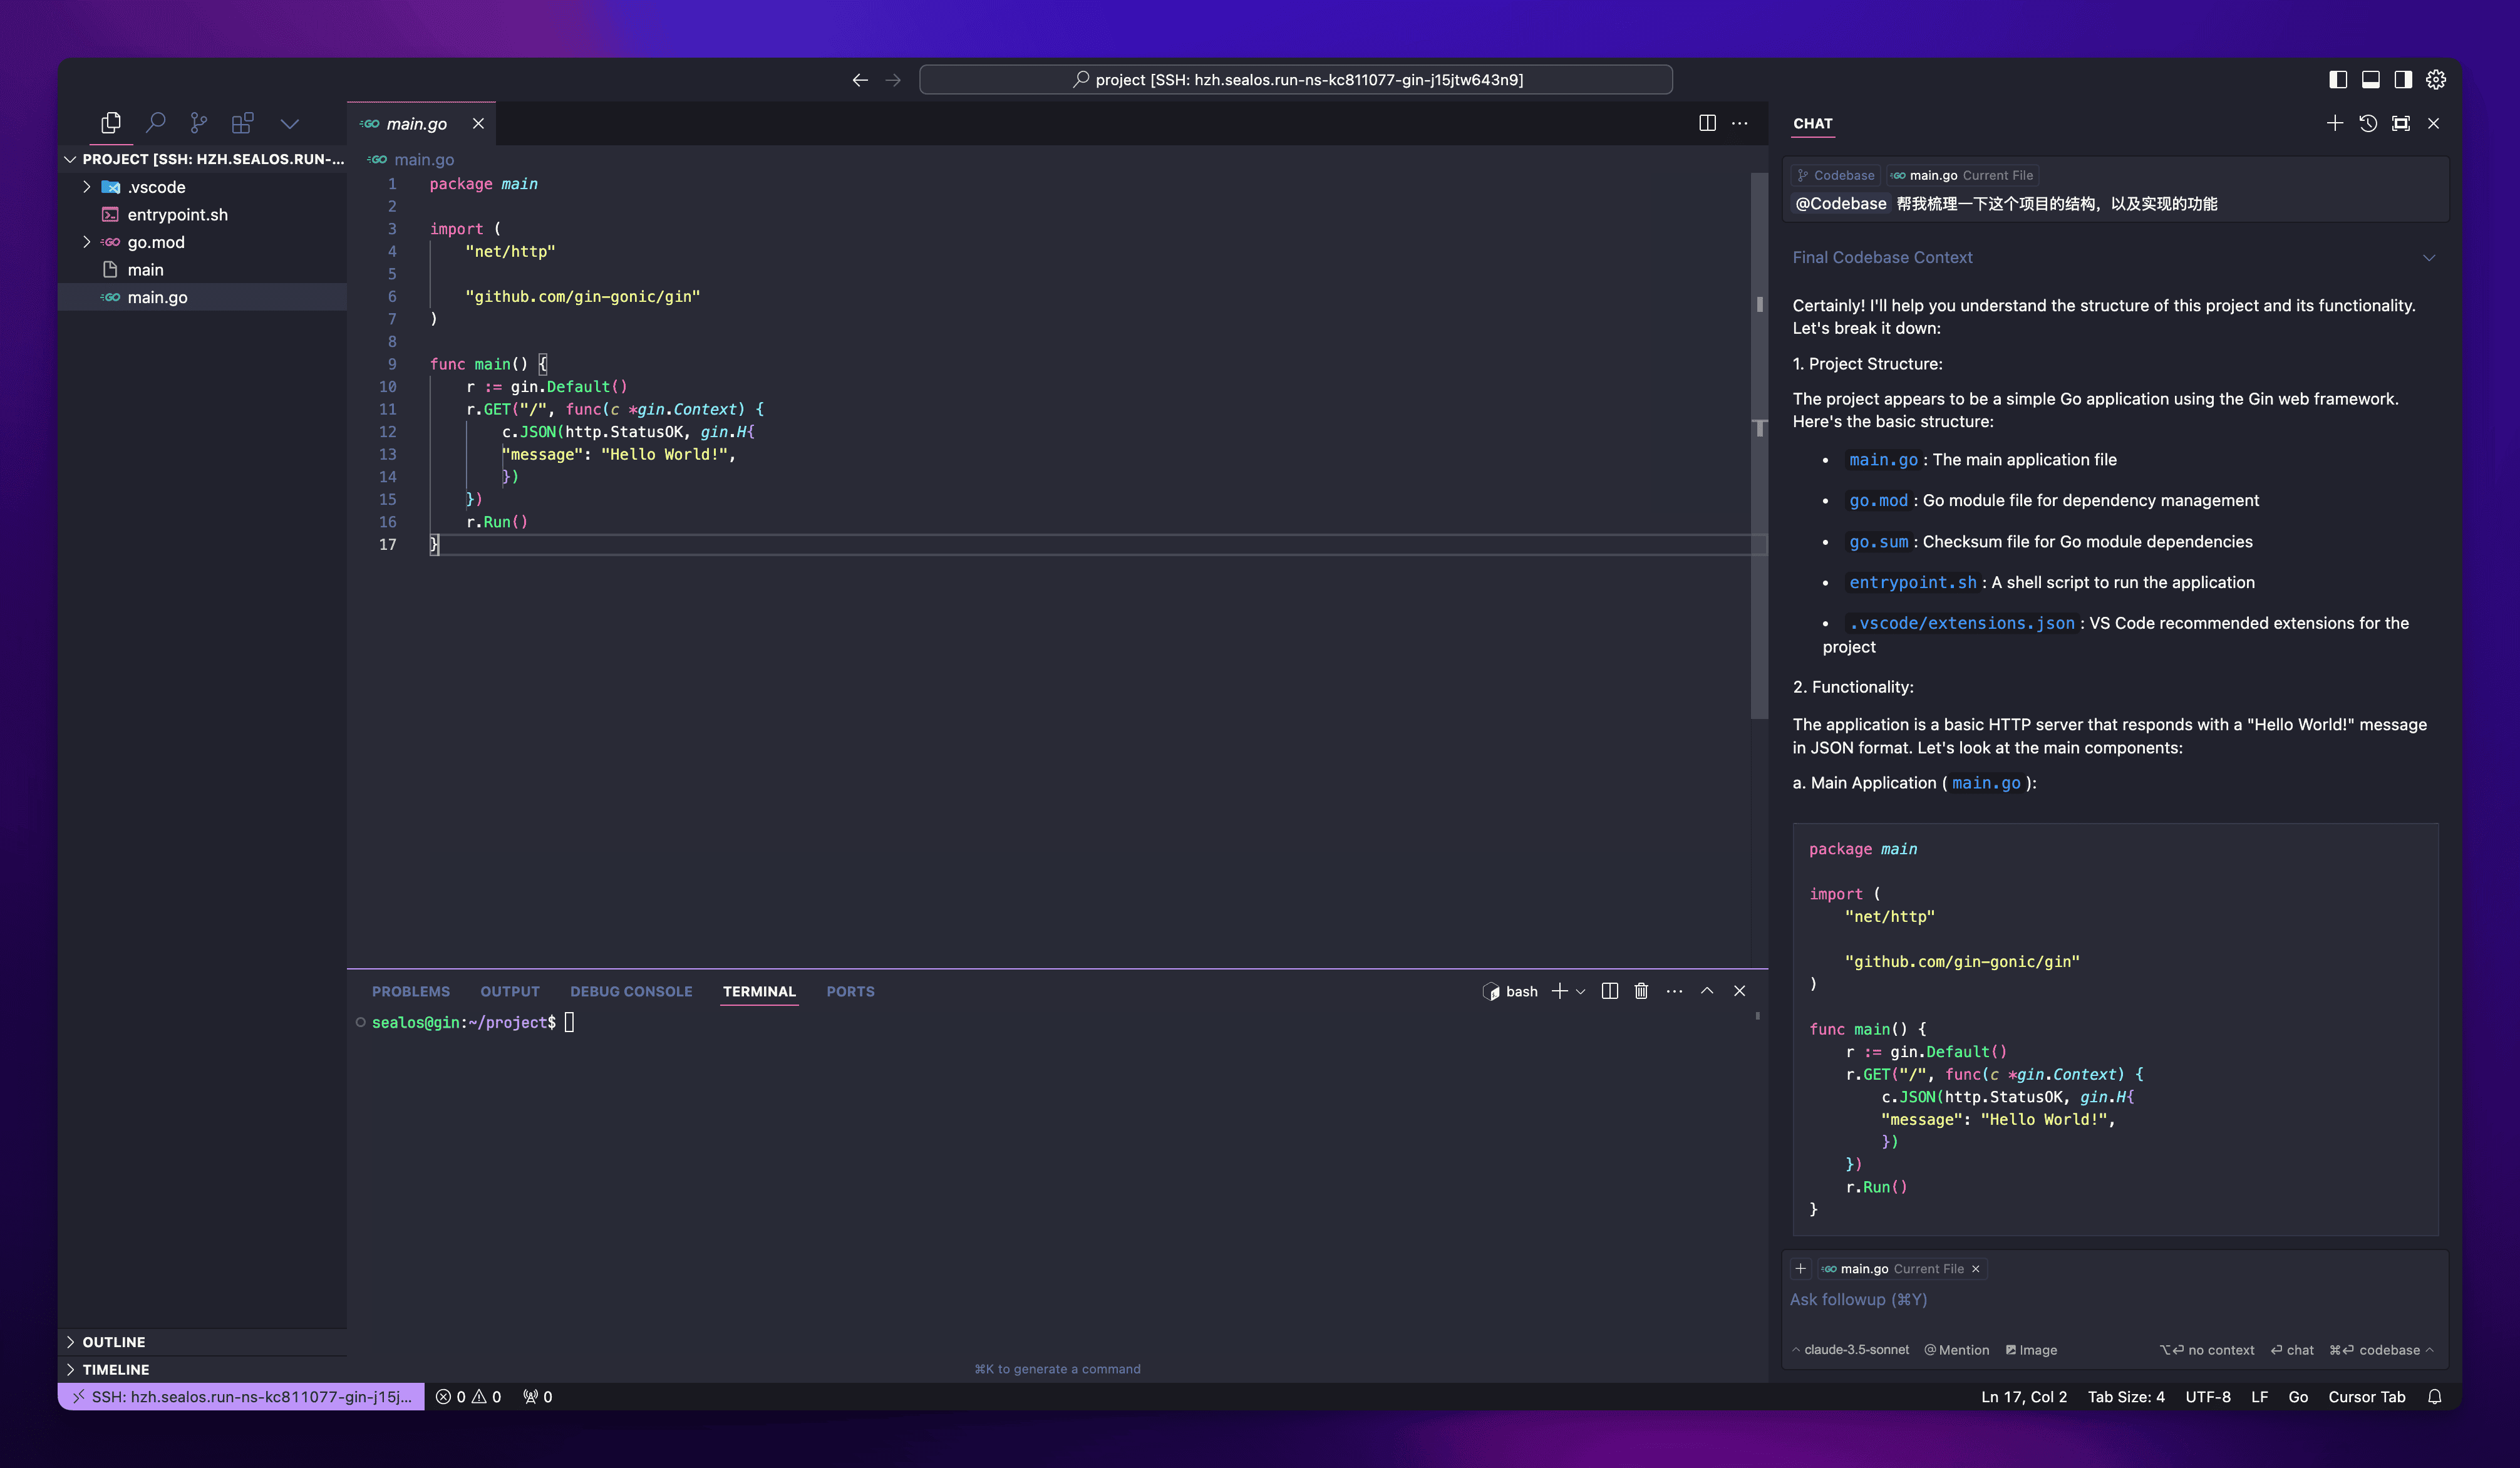Switch to the PROBLEMS tab

411,991
